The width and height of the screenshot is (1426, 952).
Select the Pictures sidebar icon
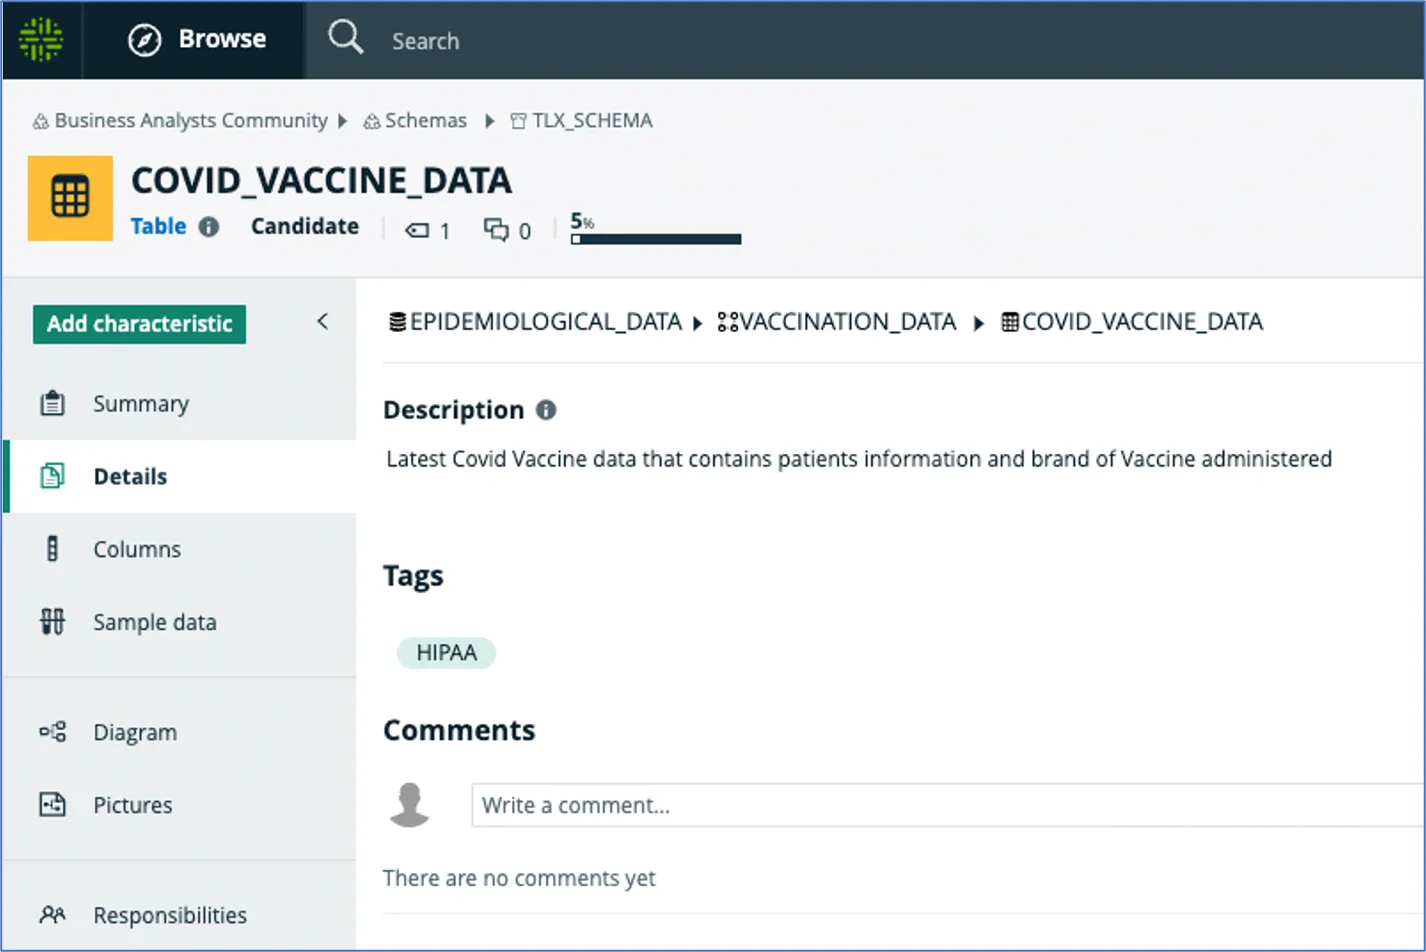[x=52, y=804]
